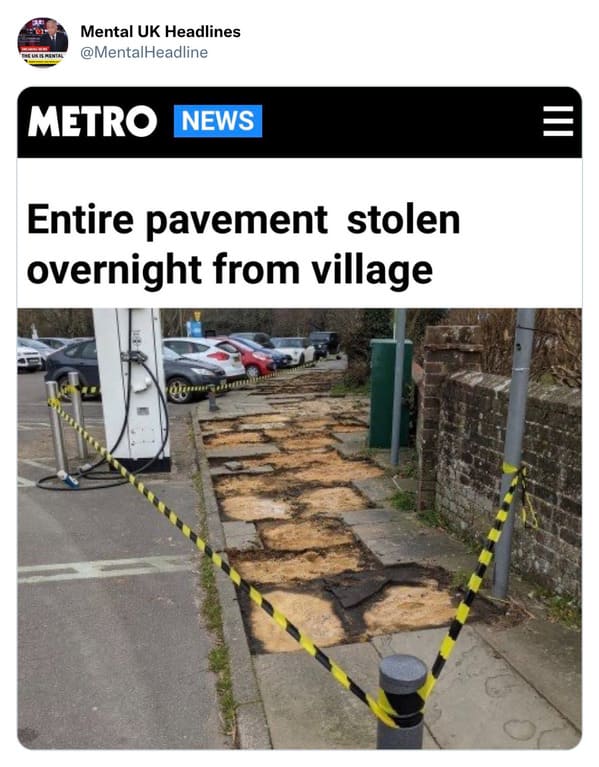The image size is (599, 767).
Task: Open the Metro hamburger menu
Action: 558,121
